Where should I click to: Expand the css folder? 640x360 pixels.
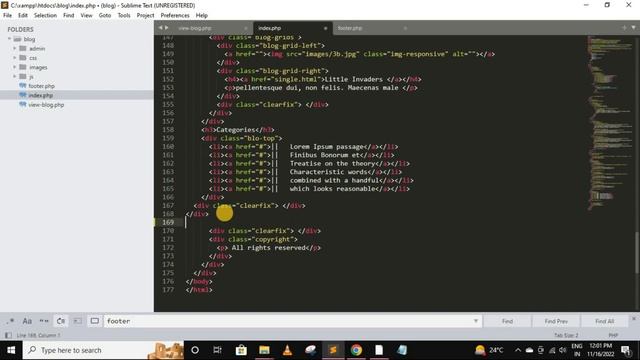[x=15, y=58]
